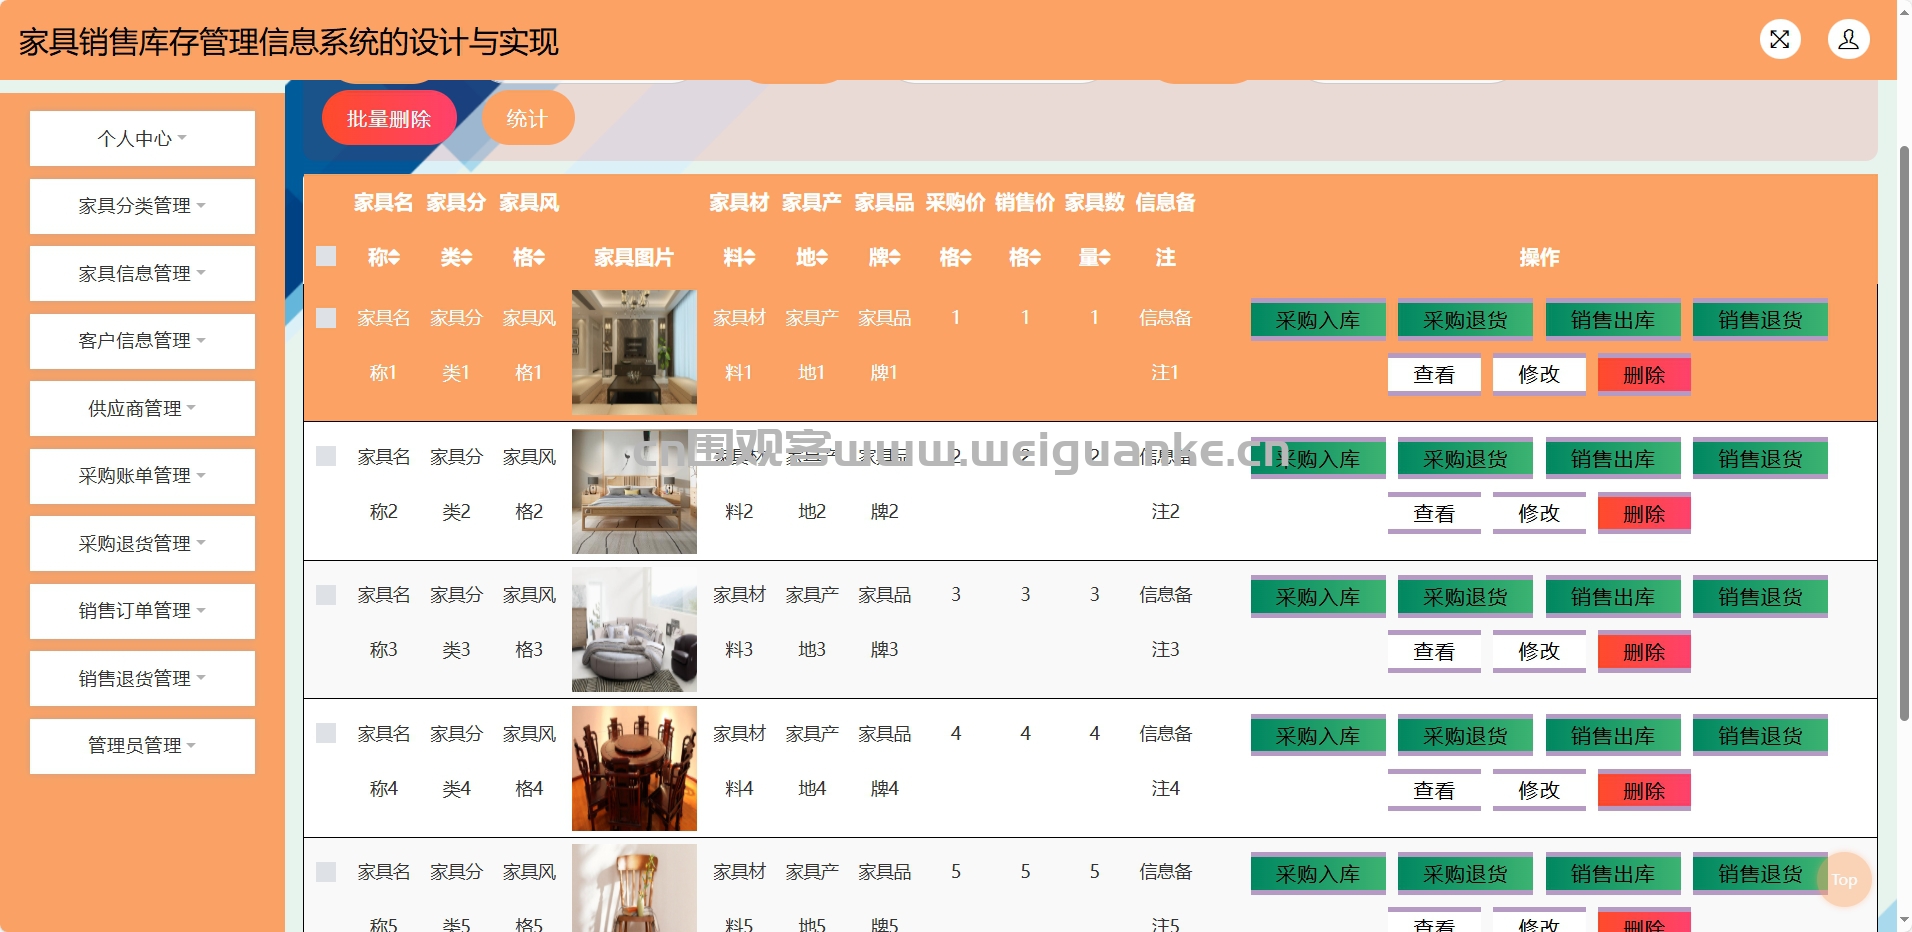Toggle the select-all checkbox in table header
Screen dimensions: 1912x932
point(326,256)
